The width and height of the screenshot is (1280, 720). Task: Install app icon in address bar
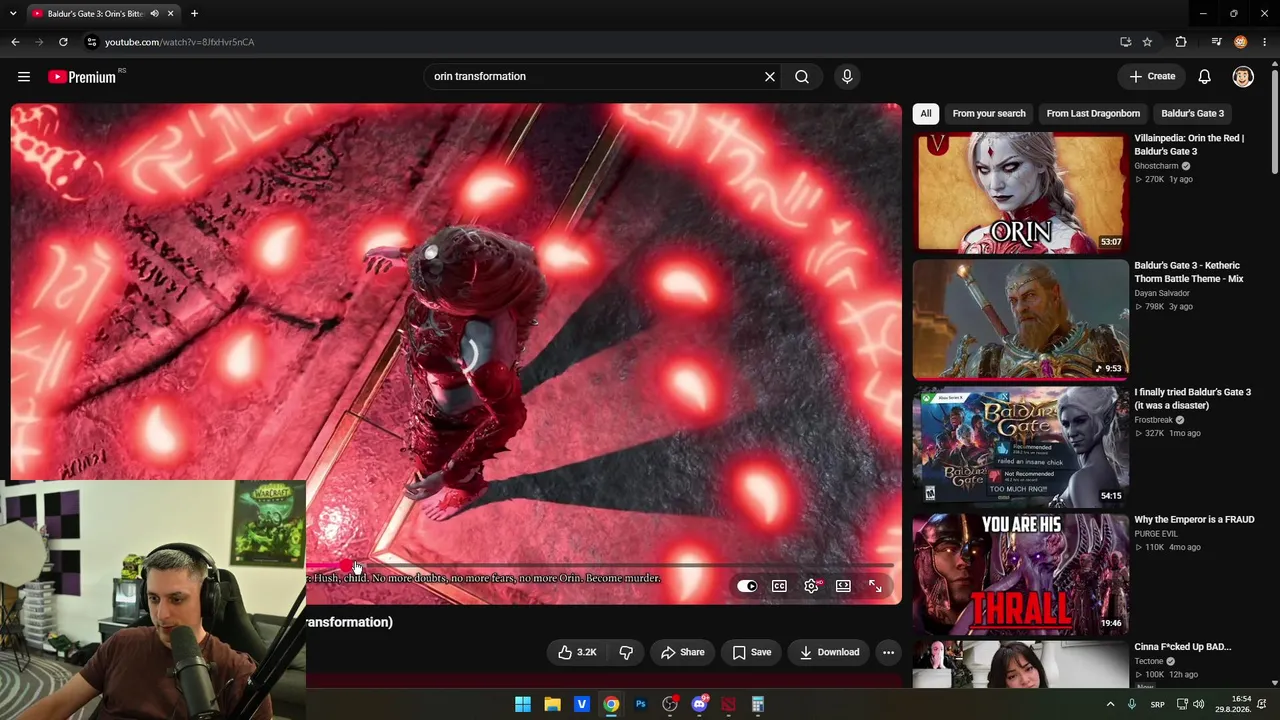1126,42
